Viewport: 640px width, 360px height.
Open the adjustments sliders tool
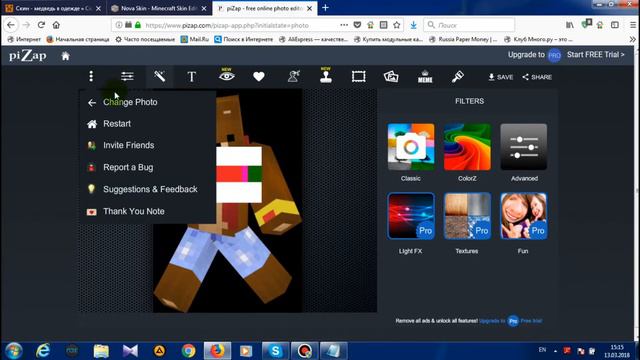tap(127, 76)
